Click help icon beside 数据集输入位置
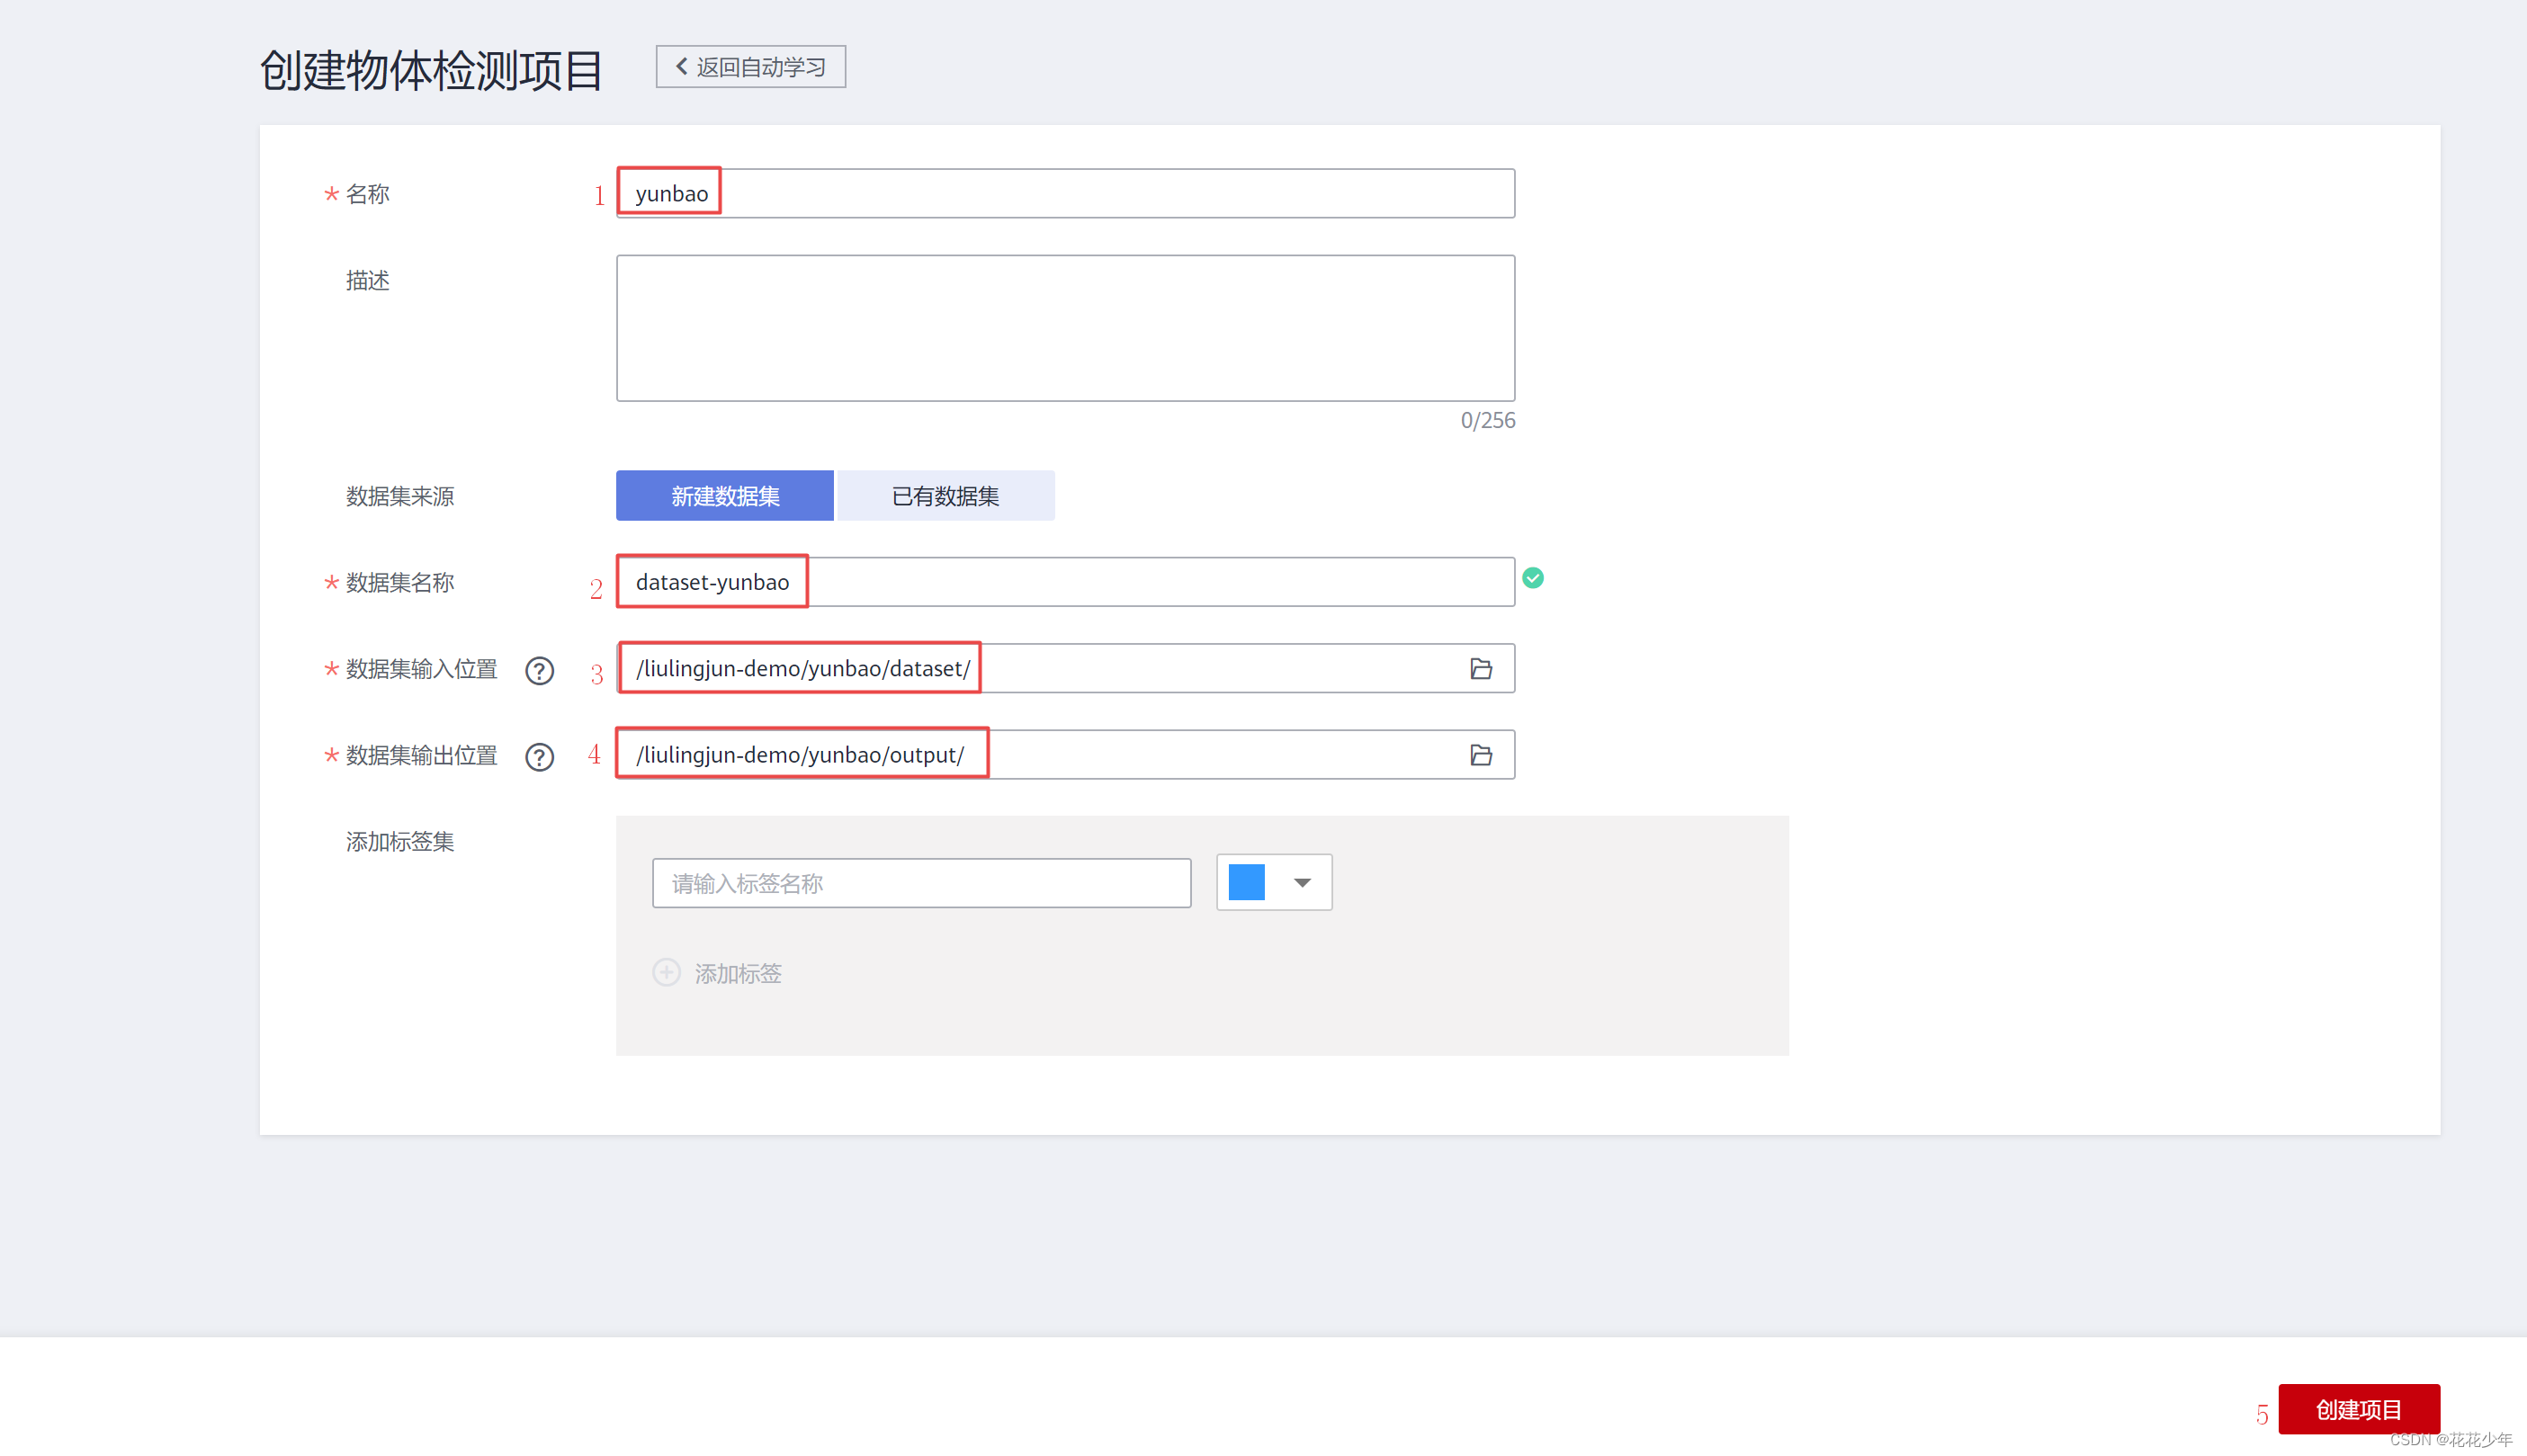The image size is (2527, 1456). tap(539, 670)
